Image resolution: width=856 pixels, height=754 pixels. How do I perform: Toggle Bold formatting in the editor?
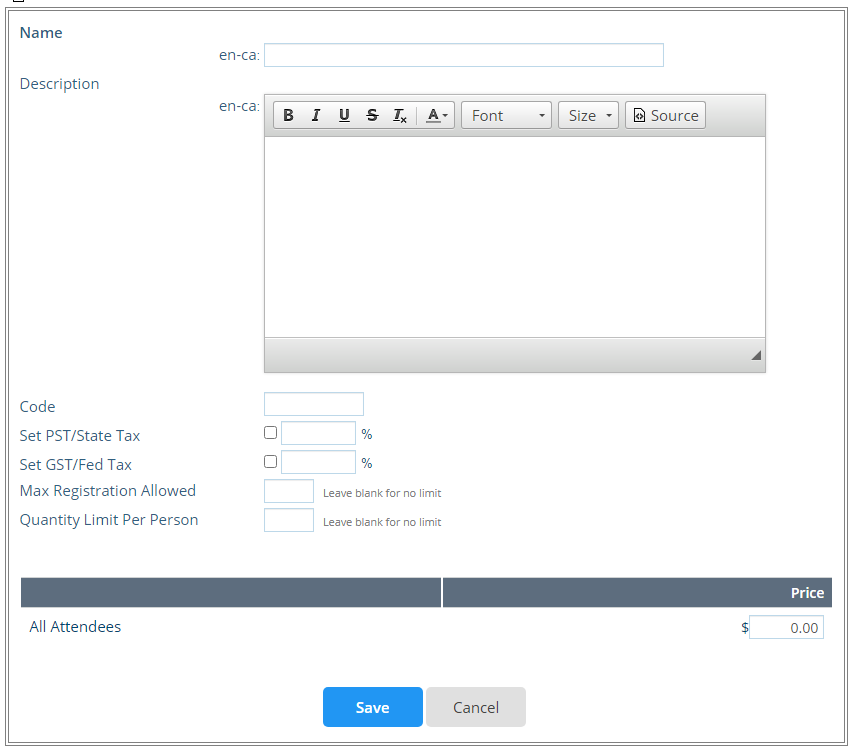(288, 116)
